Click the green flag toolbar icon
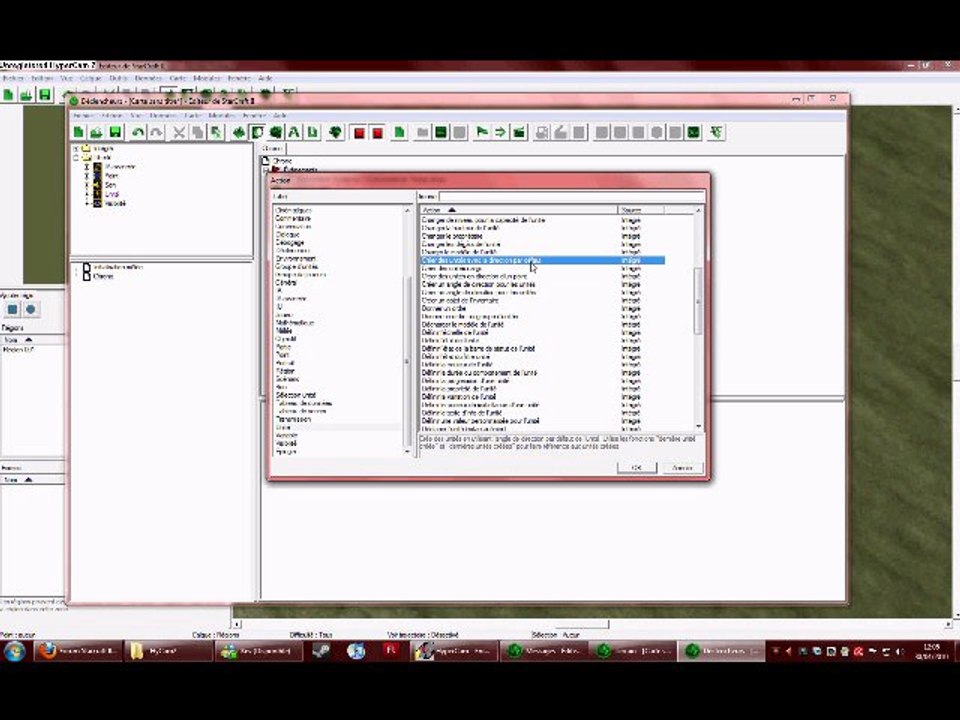Screen dimensions: 960x720 (x=482, y=132)
